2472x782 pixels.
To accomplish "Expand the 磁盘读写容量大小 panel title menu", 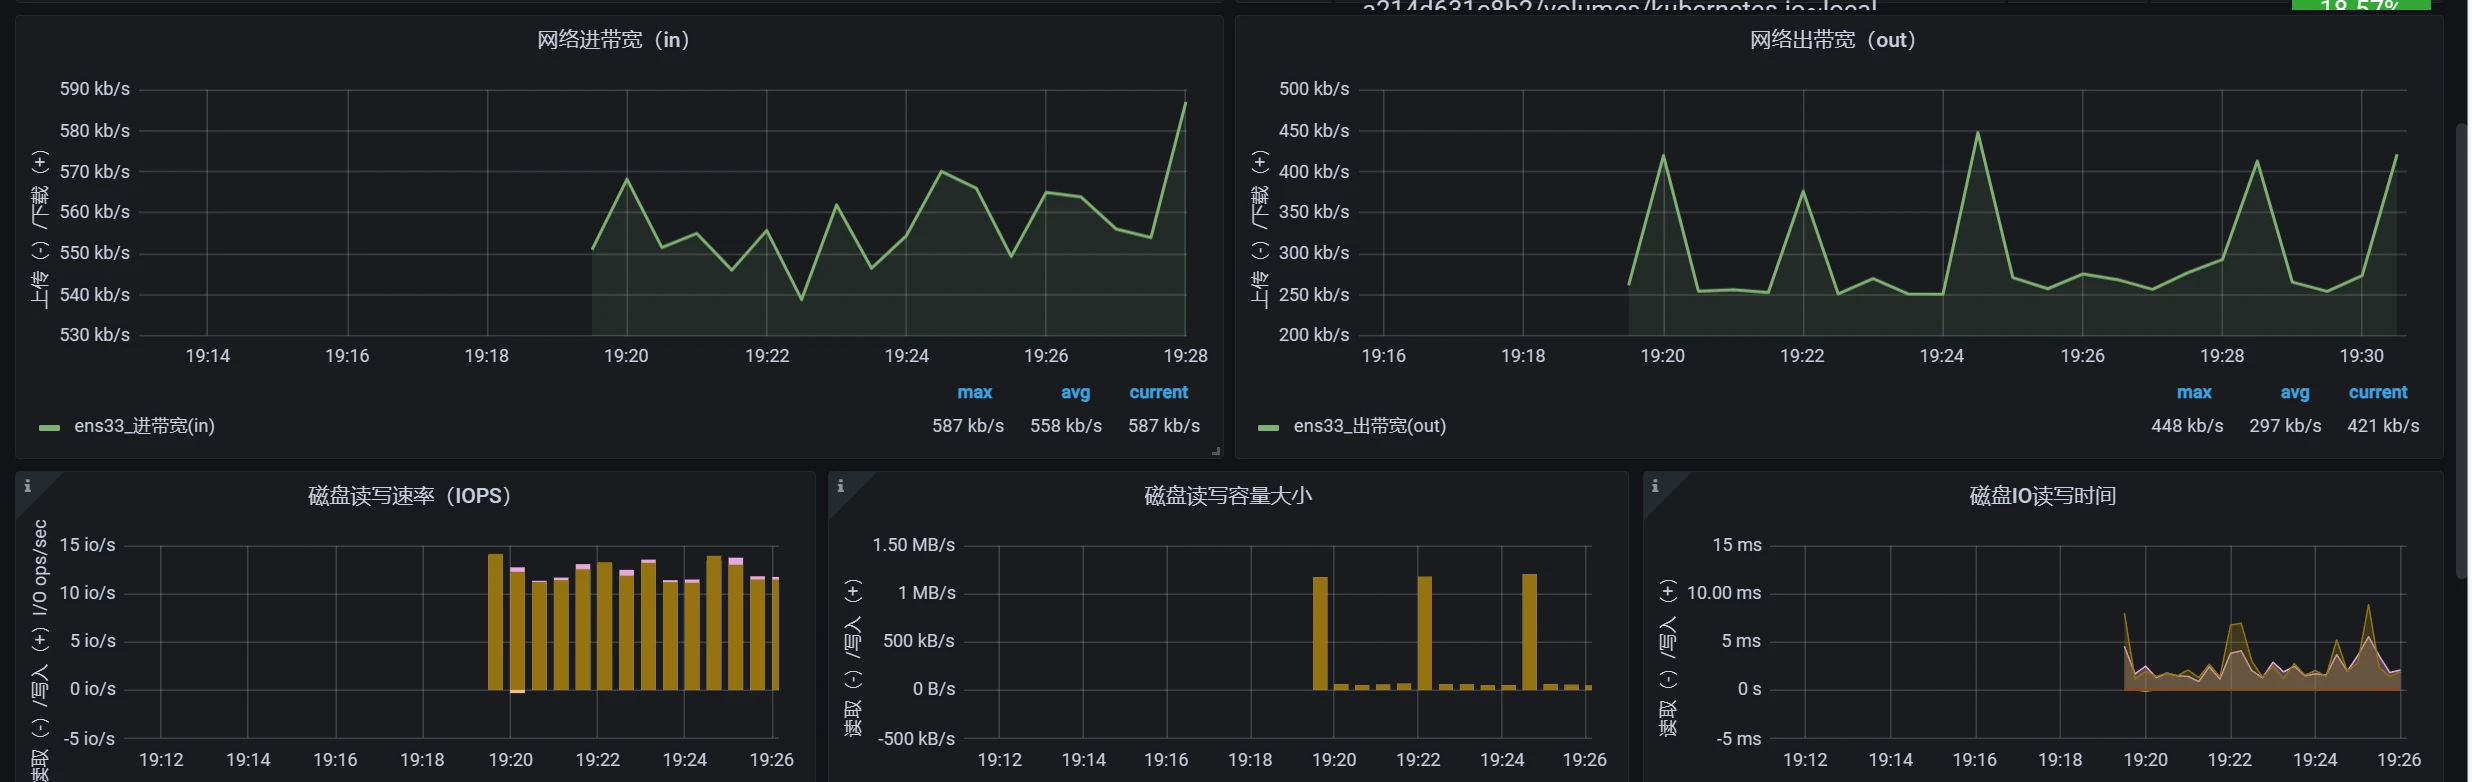I will 1228,496.
